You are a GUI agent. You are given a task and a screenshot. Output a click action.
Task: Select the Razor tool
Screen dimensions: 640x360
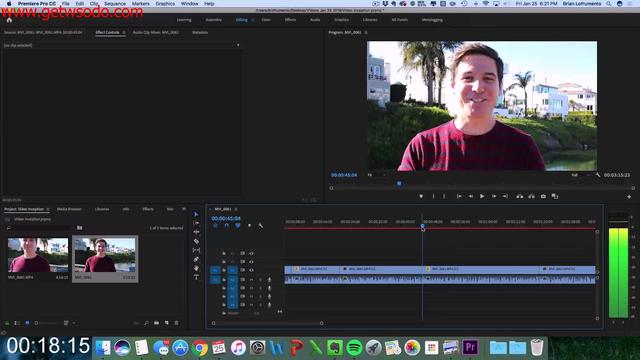[196, 241]
